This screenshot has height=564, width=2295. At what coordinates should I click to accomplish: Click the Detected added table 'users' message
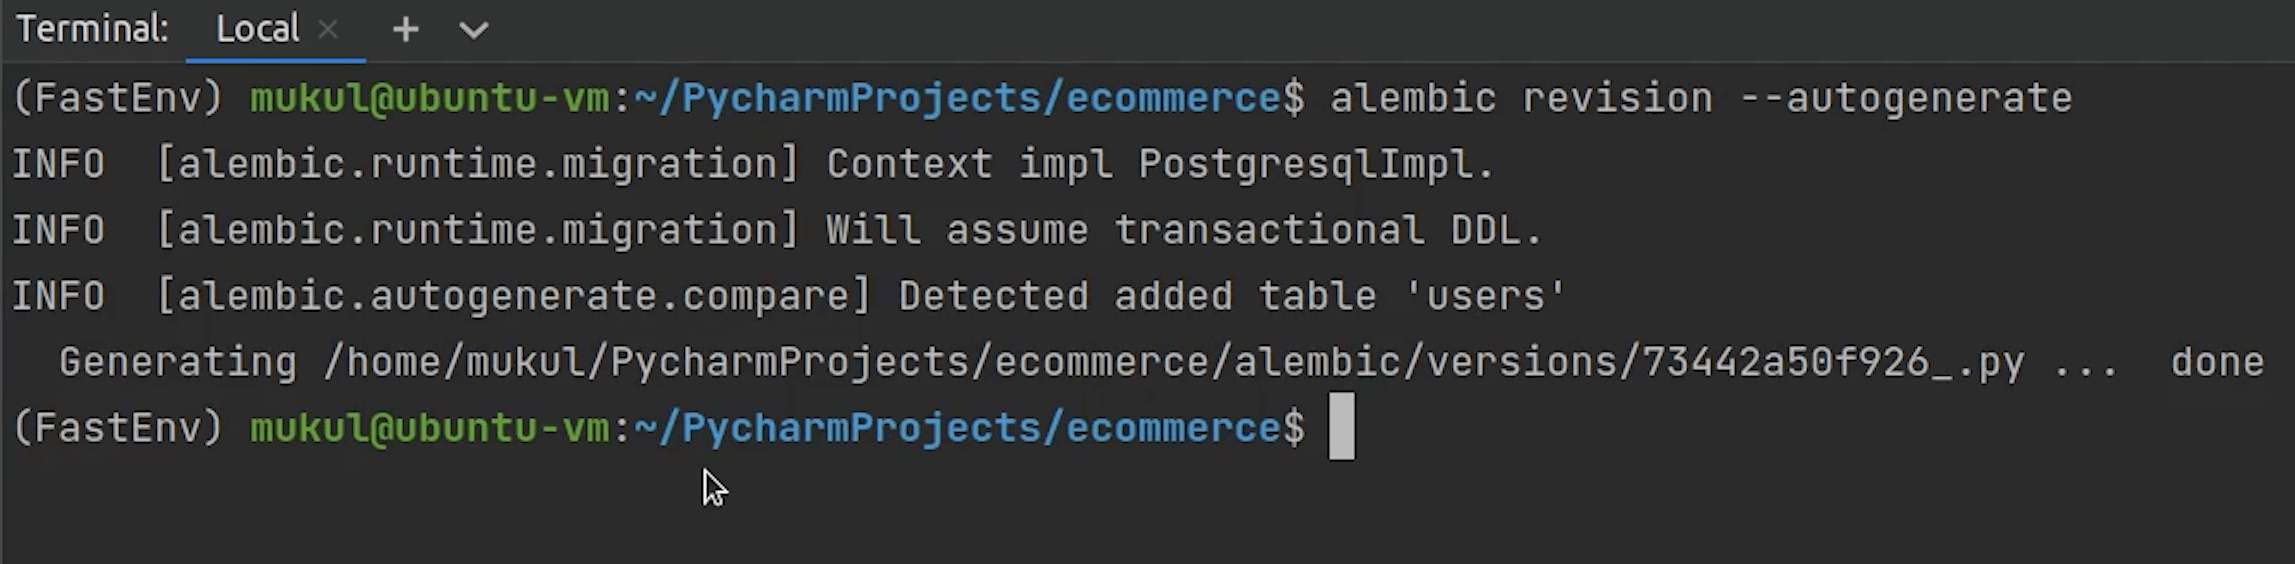1232,296
